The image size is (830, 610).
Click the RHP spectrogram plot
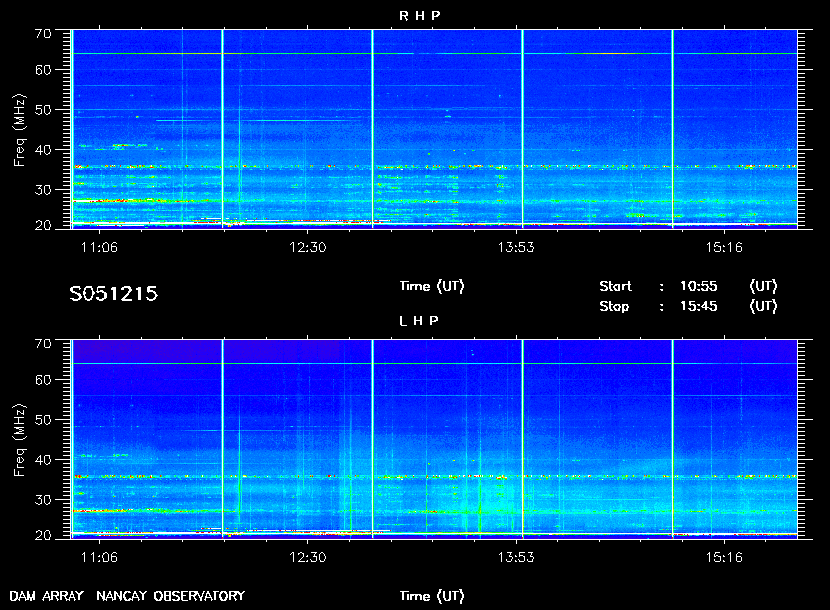pyautogui.click(x=434, y=129)
